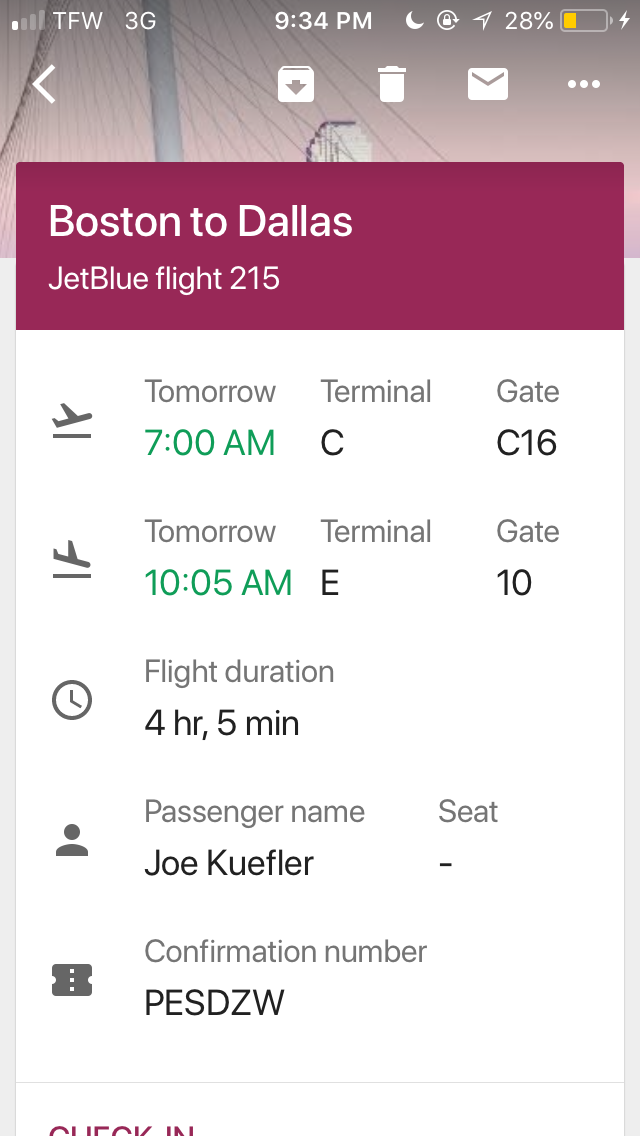Tap departure gate C16
Image resolution: width=640 pixels, height=1136 pixels.
click(x=526, y=443)
